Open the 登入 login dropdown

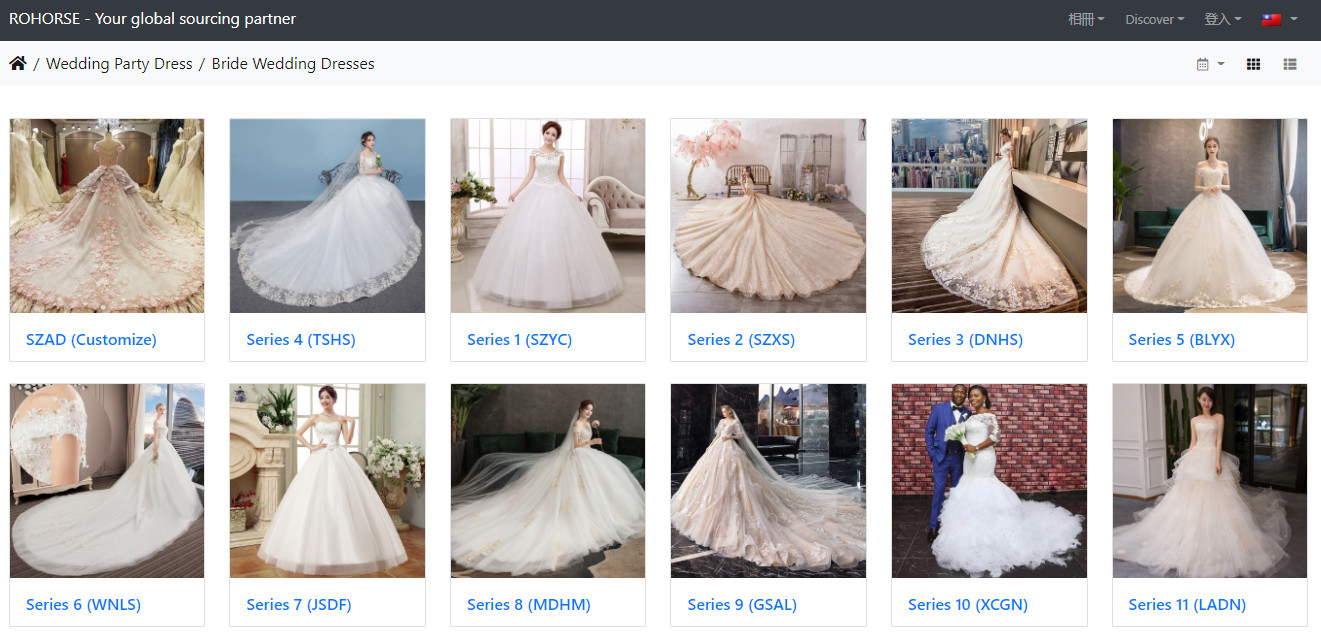tap(1222, 19)
